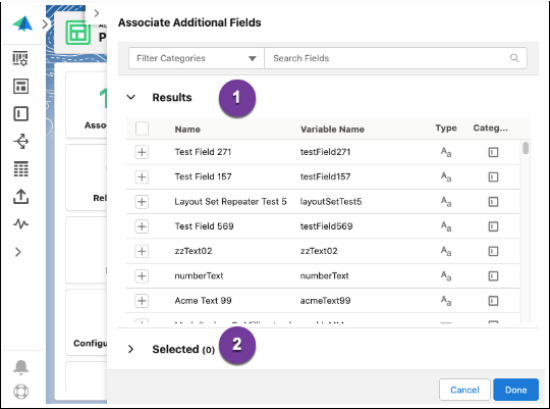Collapse the Results section
This screenshot has height=409, width=550.
click(x=131, y=97)
